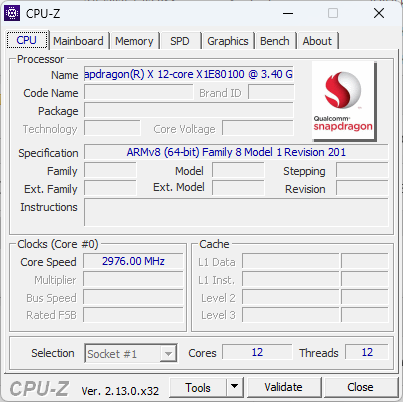Switch to the Memory tab
The image size is (403, 402).
pos(134,41)
